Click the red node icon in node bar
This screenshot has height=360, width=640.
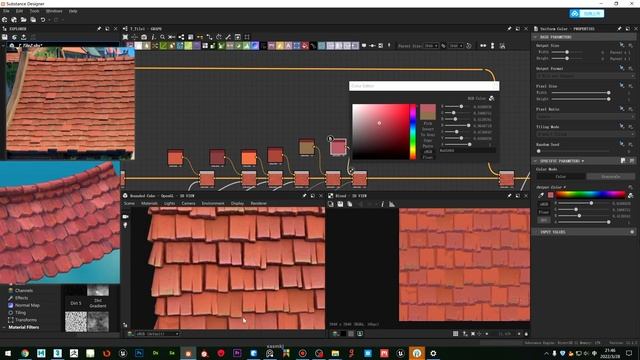tap(305, 46)
